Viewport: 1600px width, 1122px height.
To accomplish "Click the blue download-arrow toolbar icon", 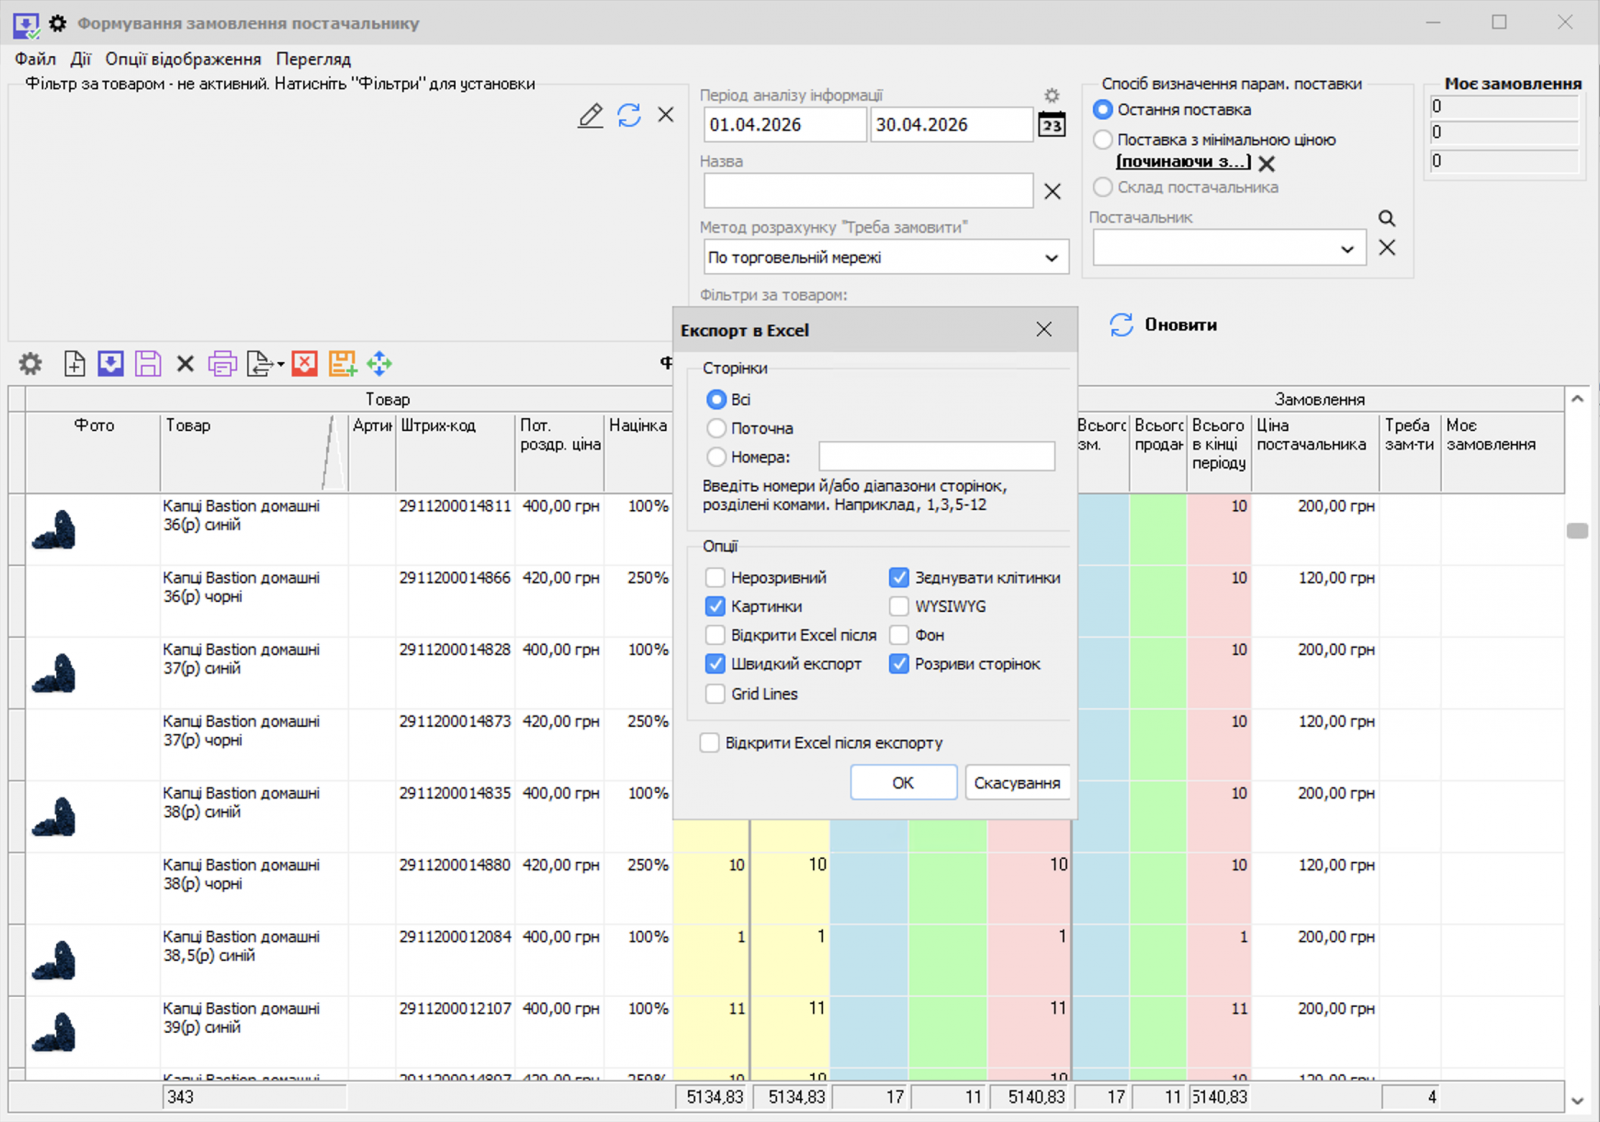I will point(111,364).
